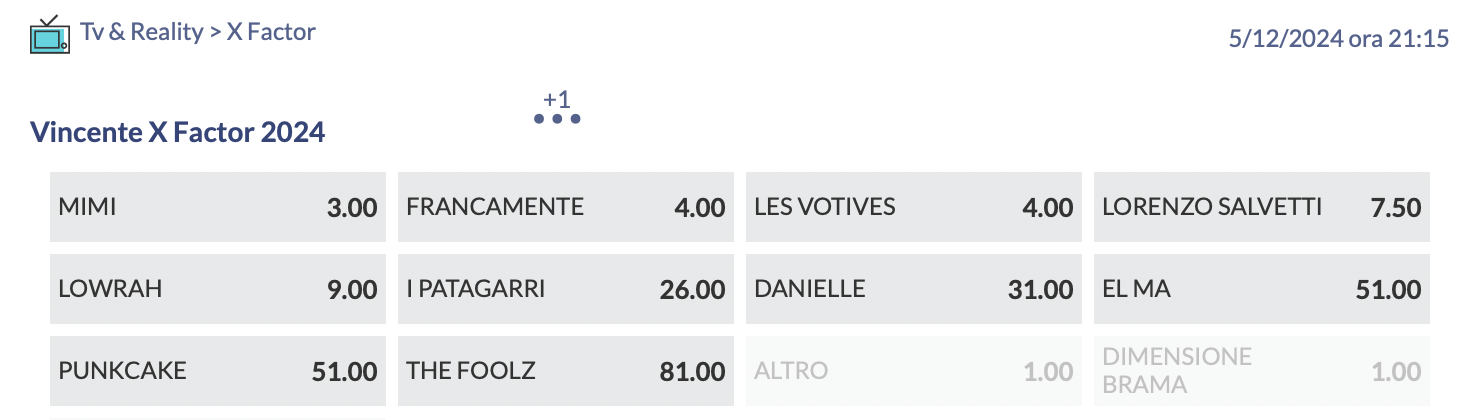This screenshot has height=420, width=1470.
Task: Click the TV icon beside the breadcrumb
Action: tap(49, 35)
